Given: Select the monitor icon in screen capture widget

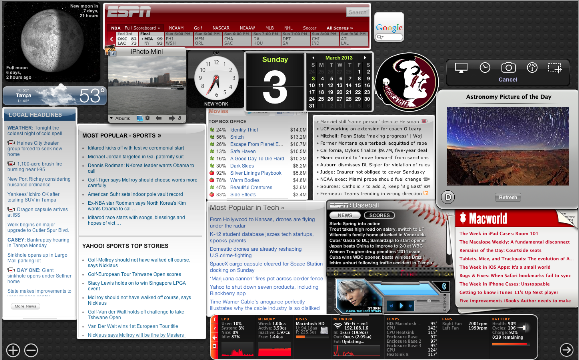Looking at the screenshot, I should [461, 68].
